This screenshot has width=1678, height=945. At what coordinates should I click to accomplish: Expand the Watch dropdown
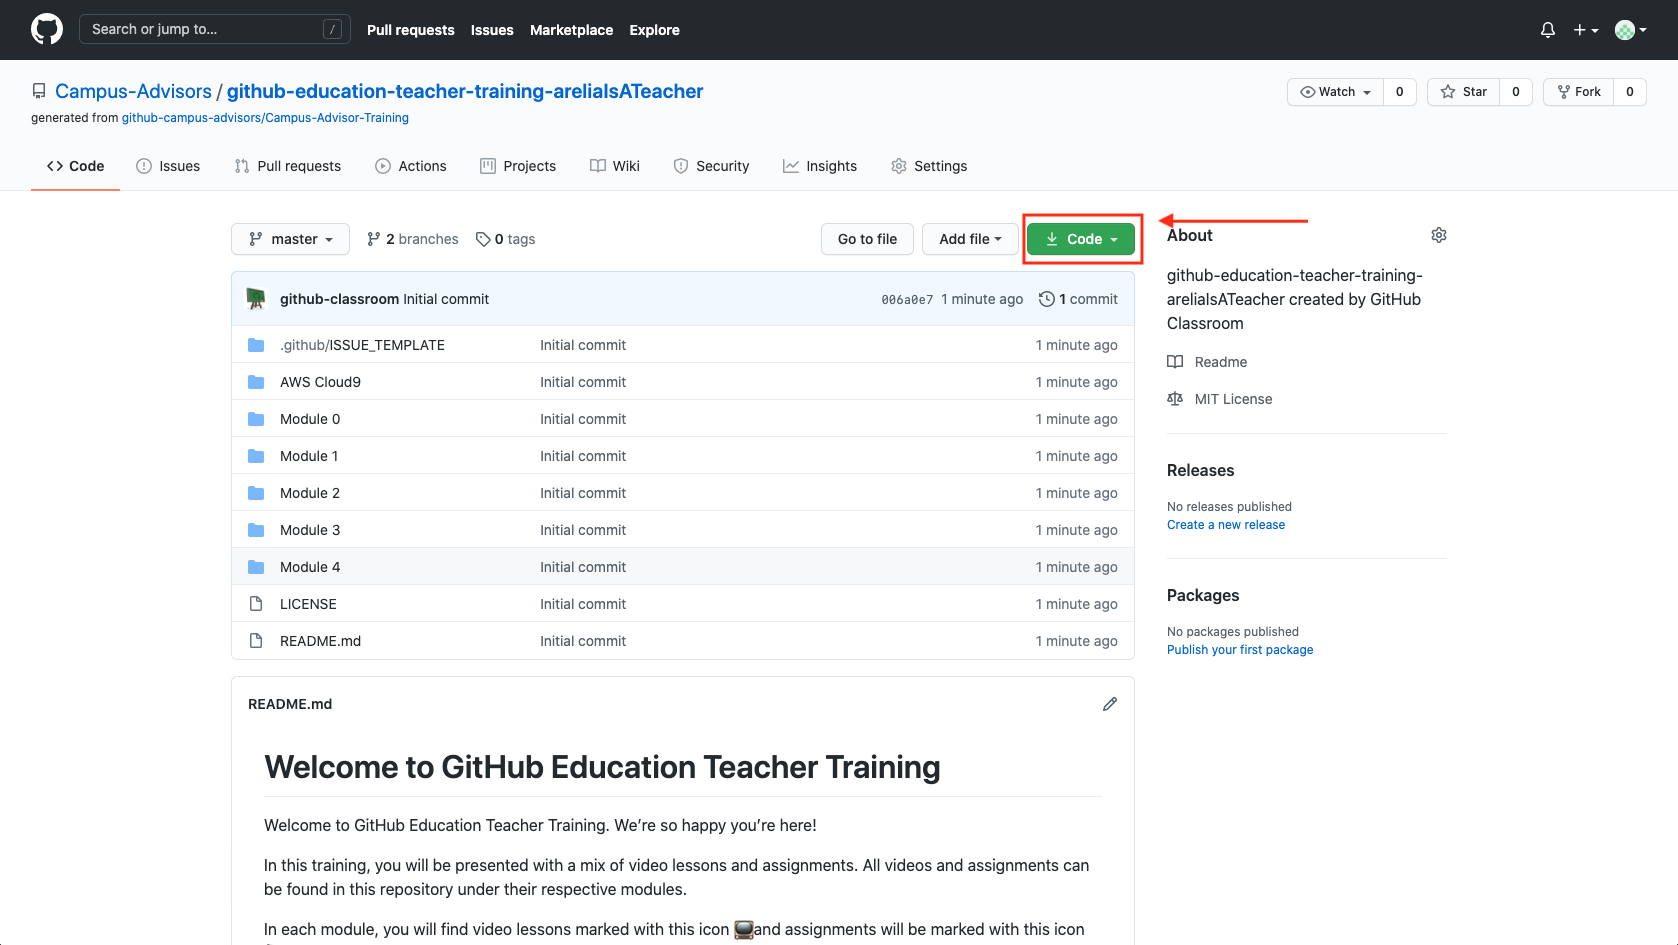[x=1335, y=92]
